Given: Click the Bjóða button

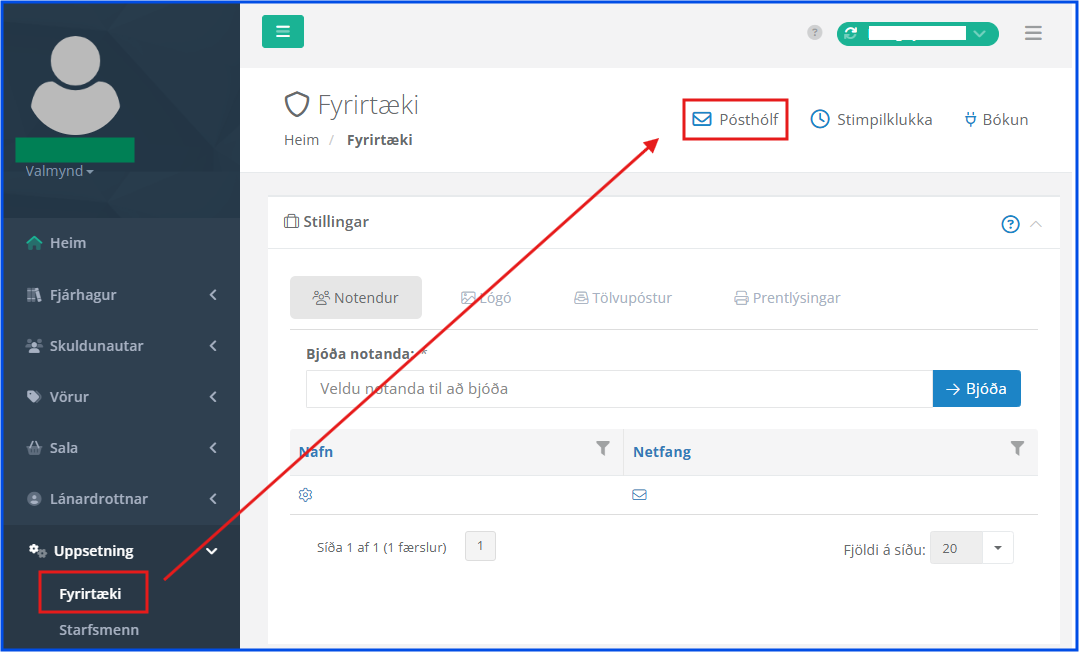Looking at the screenshot, I should tap(976, 389).
